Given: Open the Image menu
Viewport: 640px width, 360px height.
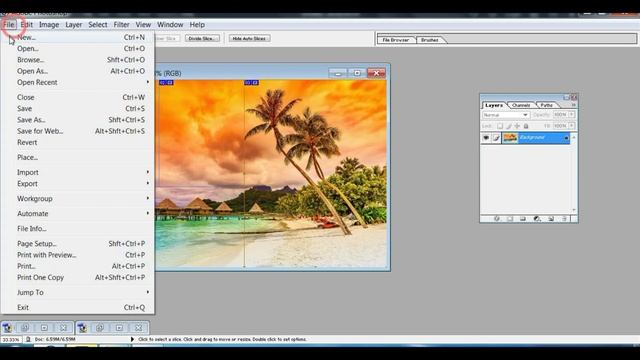Looking at the screenshot, I should click(49, 24).
